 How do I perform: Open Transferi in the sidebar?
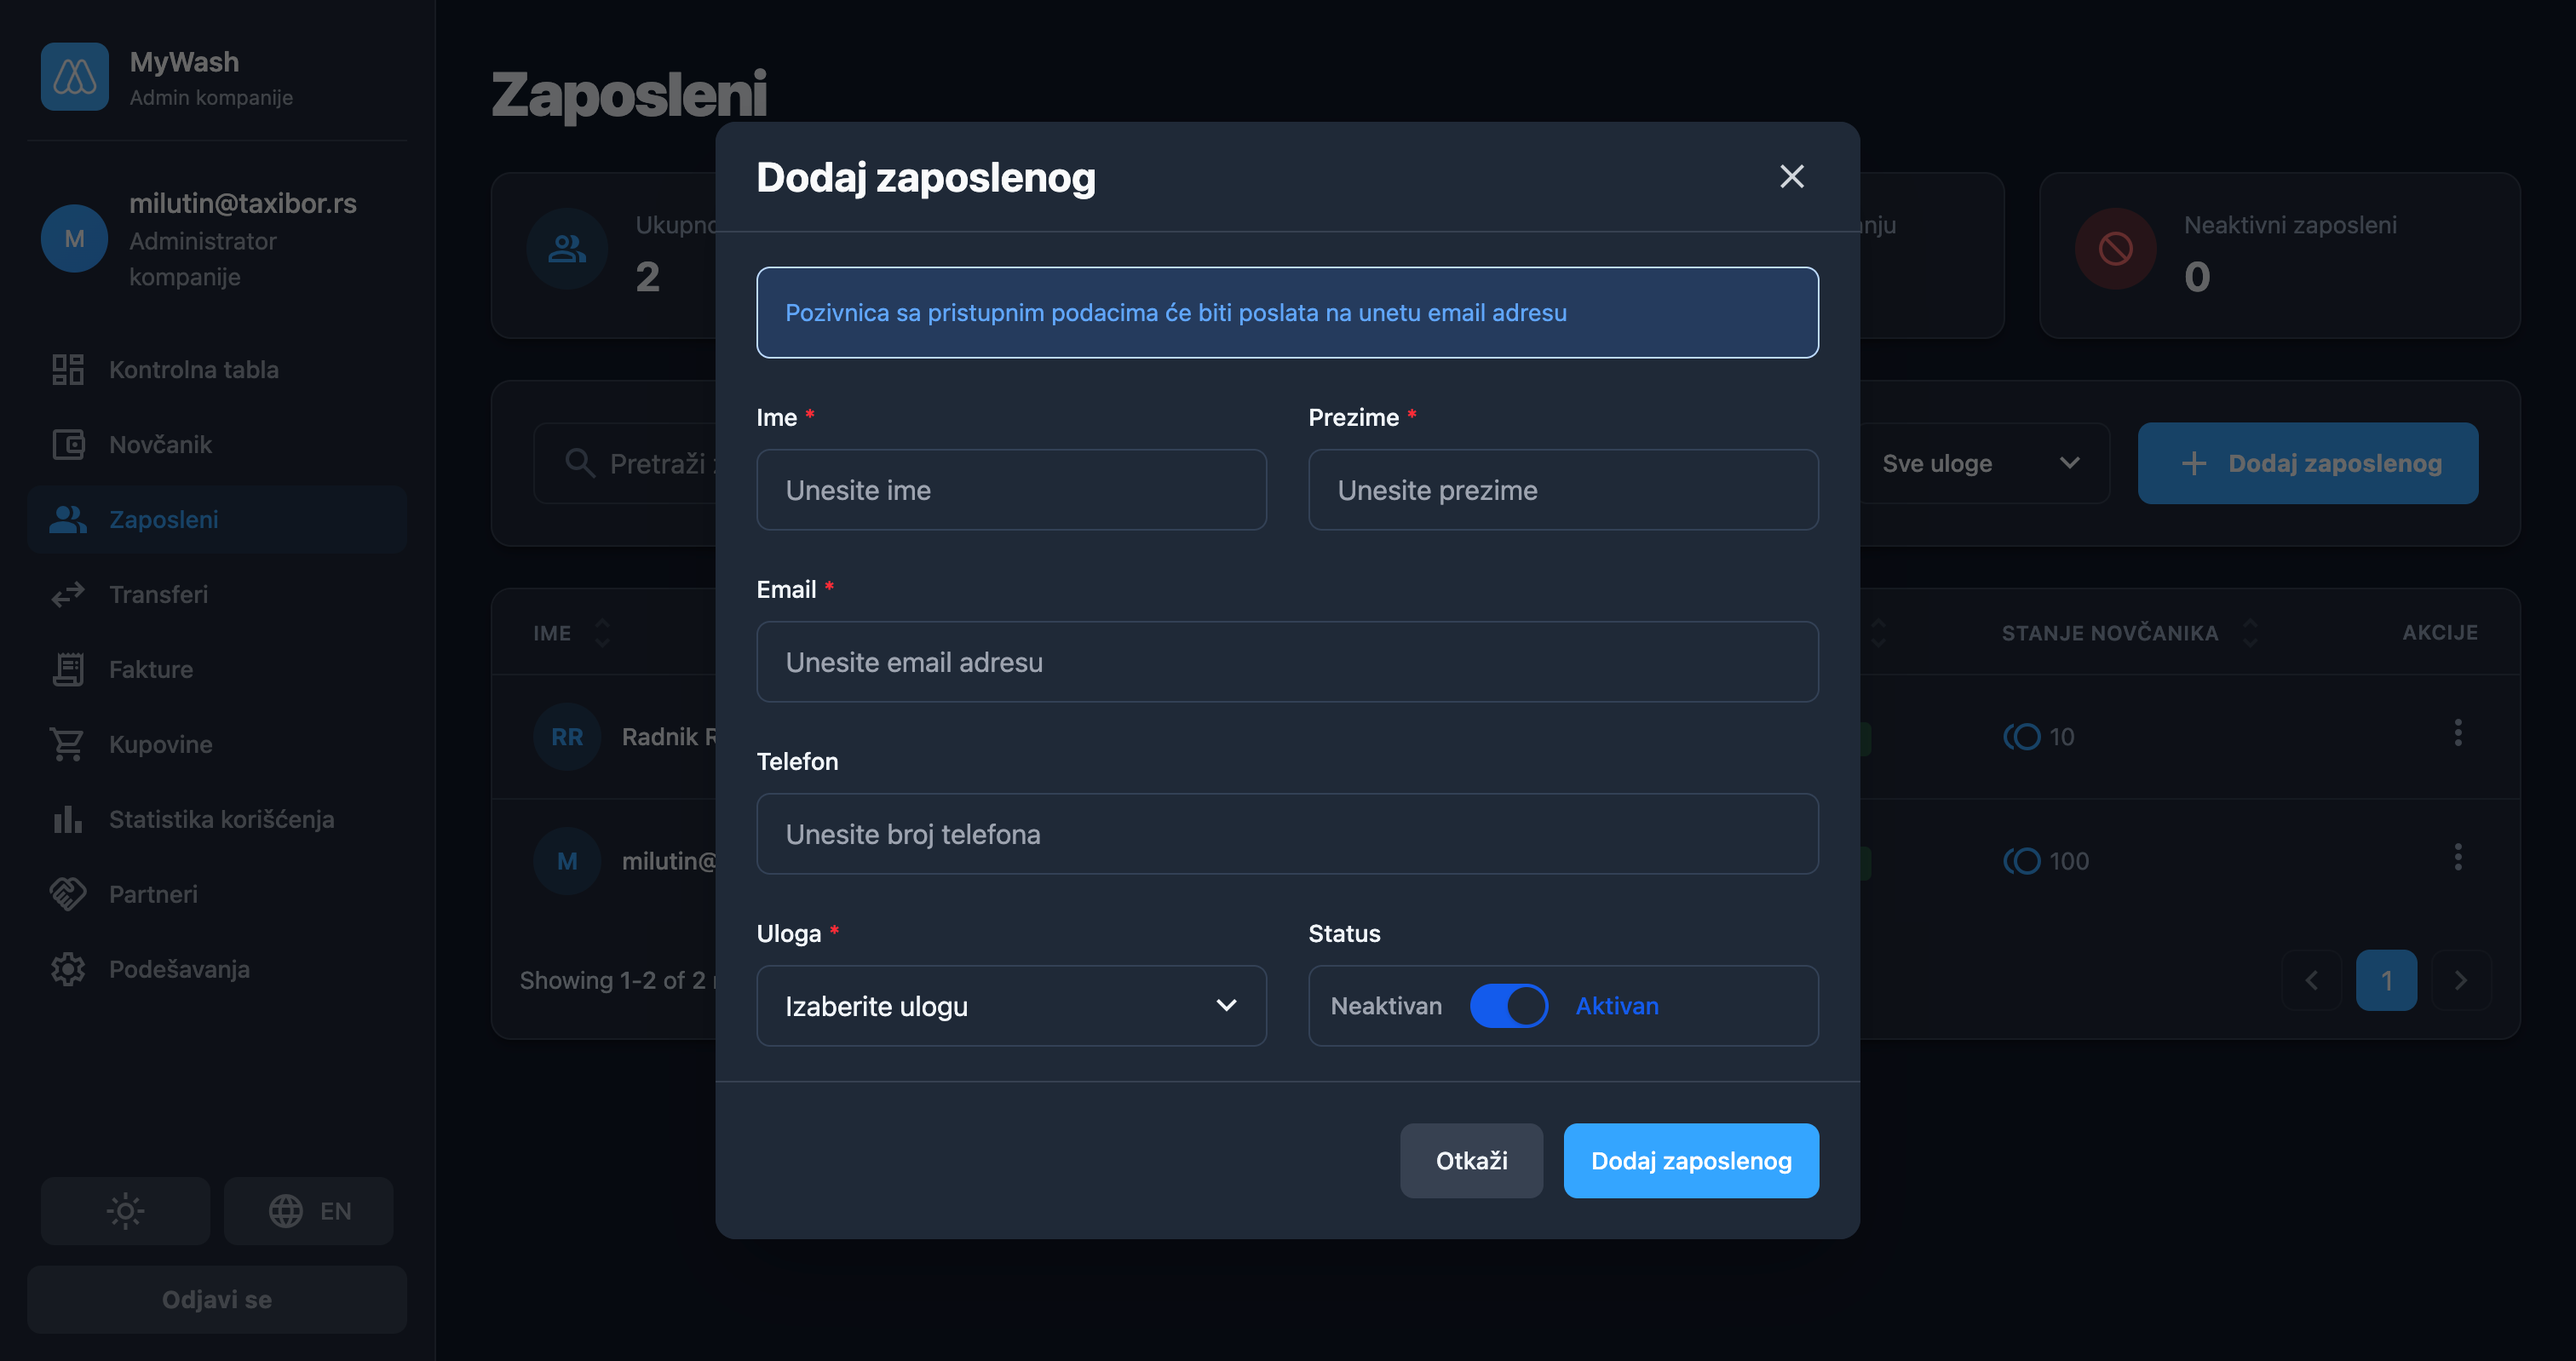click(158, 595)
